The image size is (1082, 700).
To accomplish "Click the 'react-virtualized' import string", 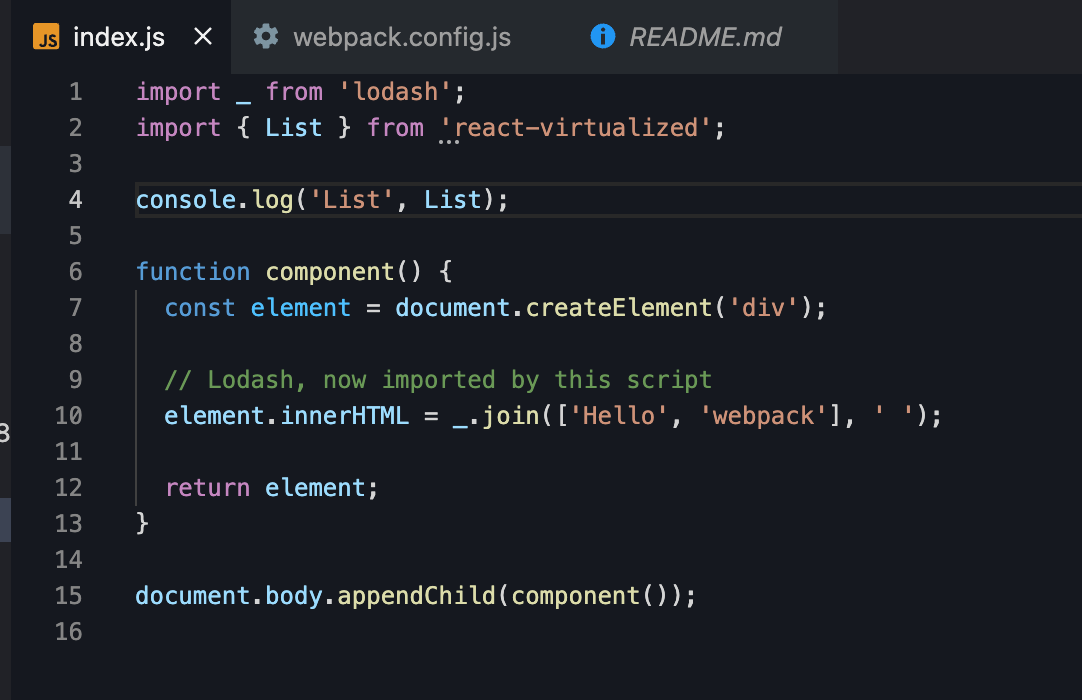I will tap(576, 128).
